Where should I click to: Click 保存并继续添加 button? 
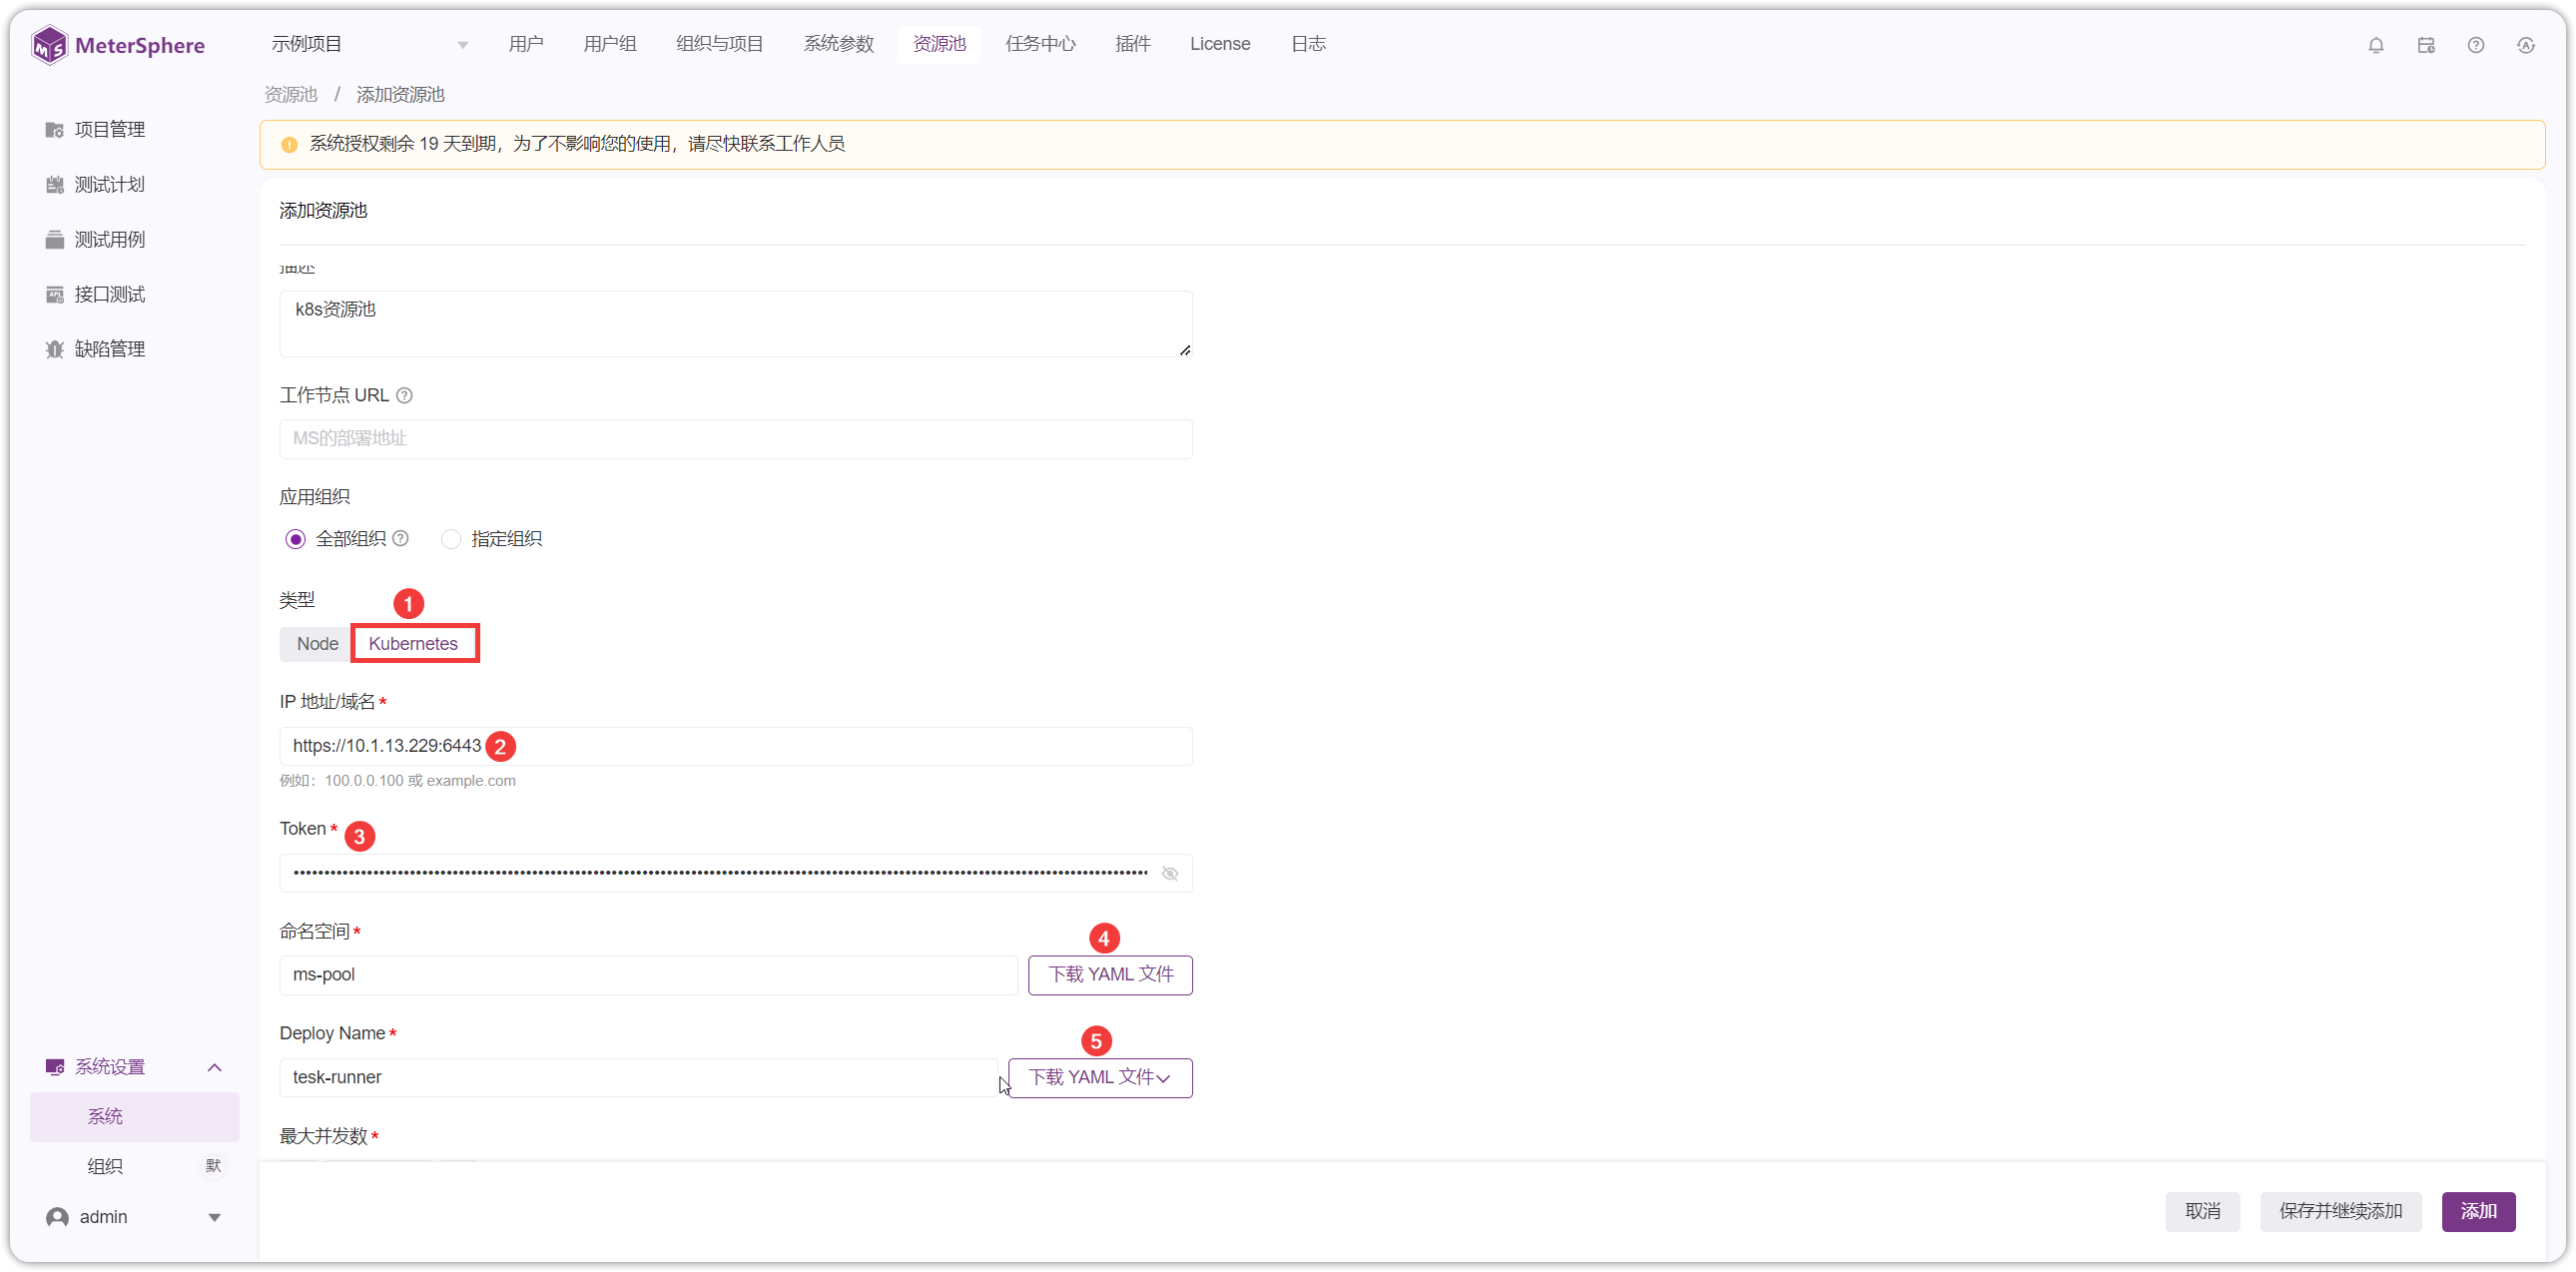pos(2340,1212)
